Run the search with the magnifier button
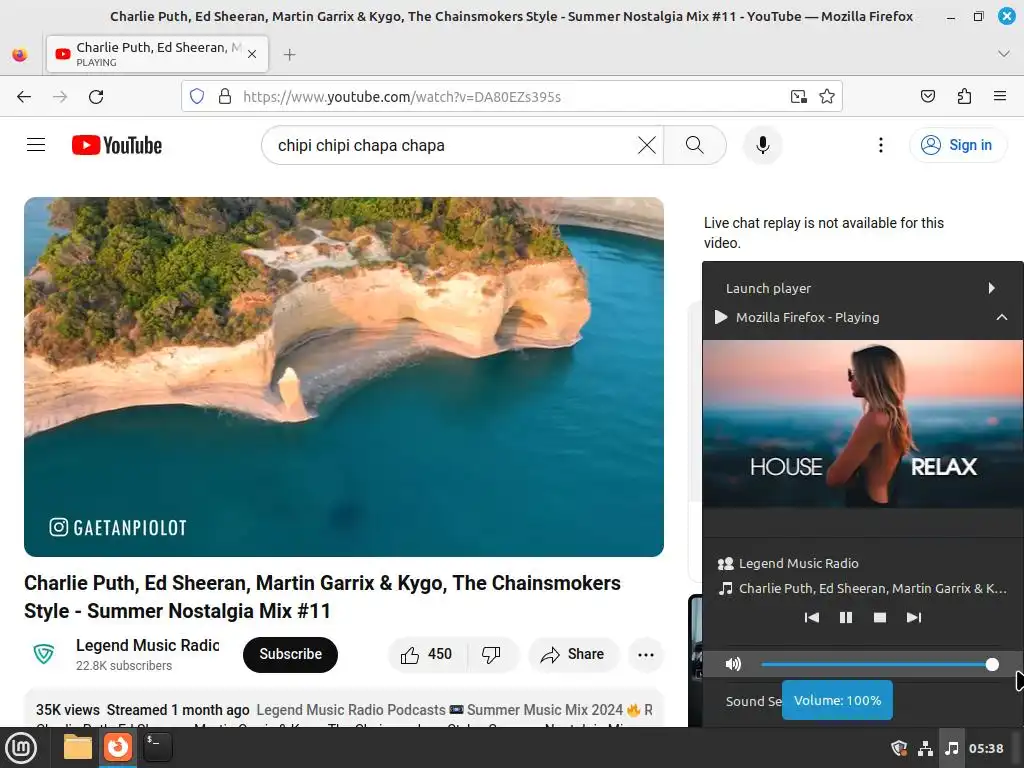This screenshot has height=768, width=1024. tap(695, 145)
